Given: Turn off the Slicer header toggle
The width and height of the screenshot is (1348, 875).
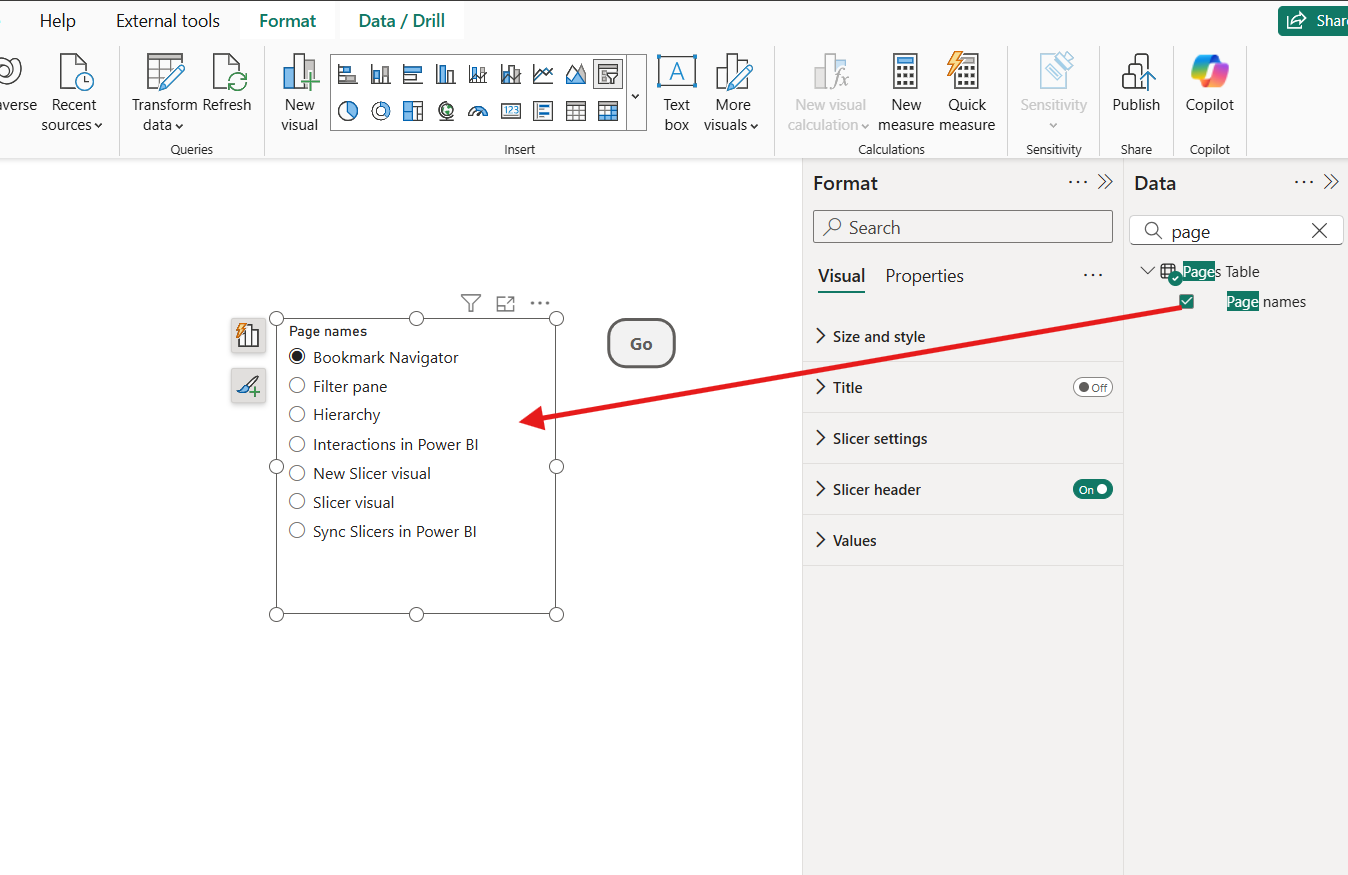Looking at the screenshot, I should (1092, 490).
